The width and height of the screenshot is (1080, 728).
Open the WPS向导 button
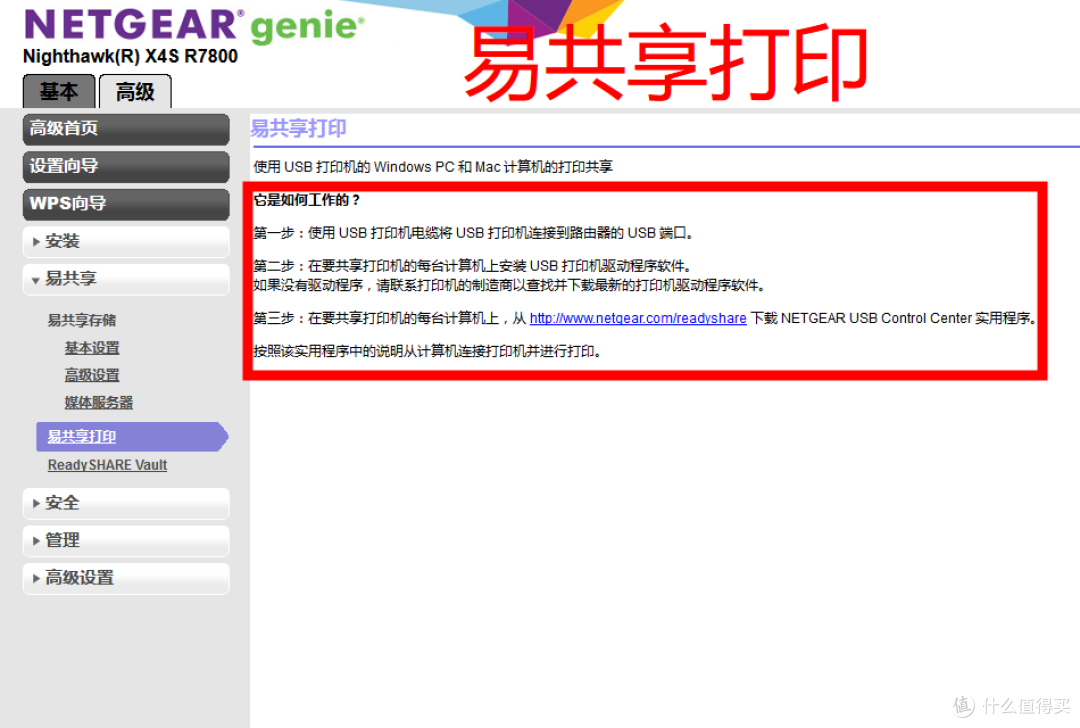point(126,204)
